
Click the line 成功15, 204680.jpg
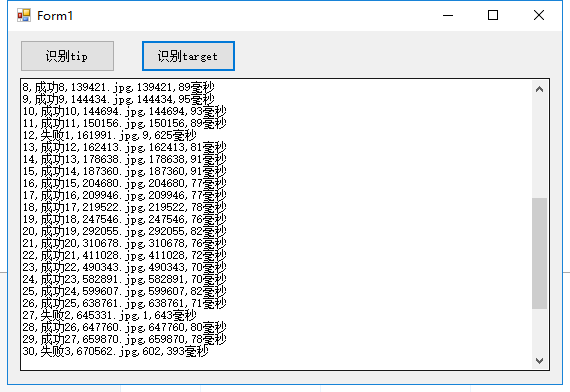(x=124, y=184)
